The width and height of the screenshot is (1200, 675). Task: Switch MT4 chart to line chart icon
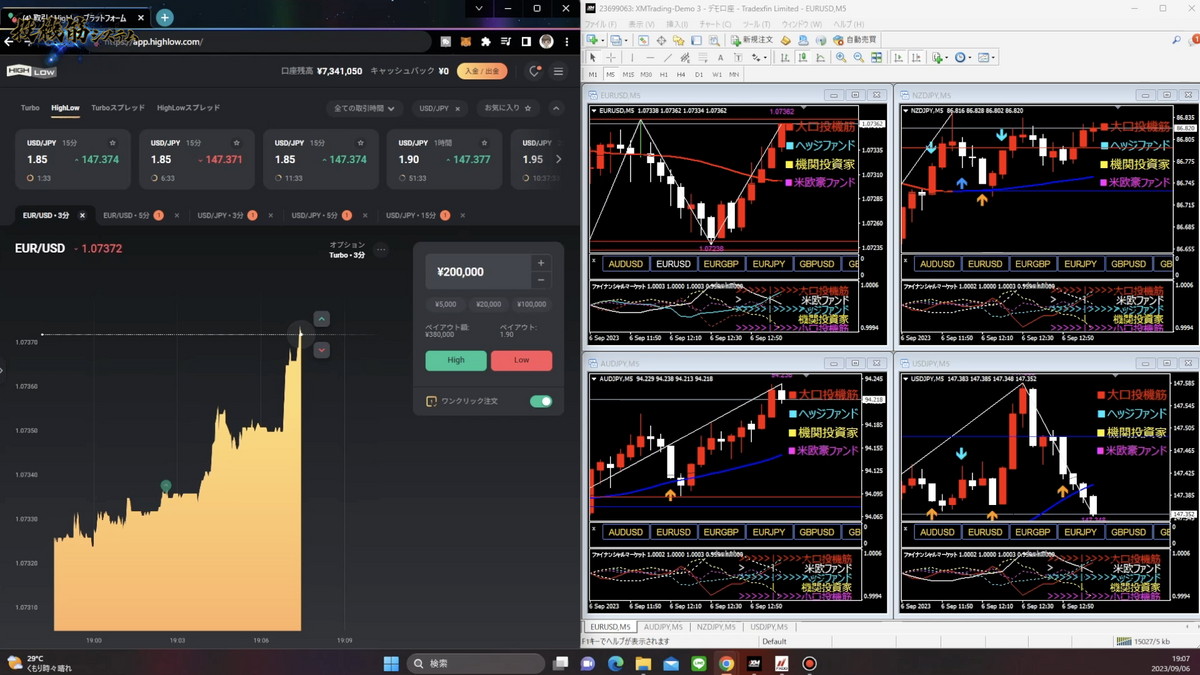pos(822,58)
